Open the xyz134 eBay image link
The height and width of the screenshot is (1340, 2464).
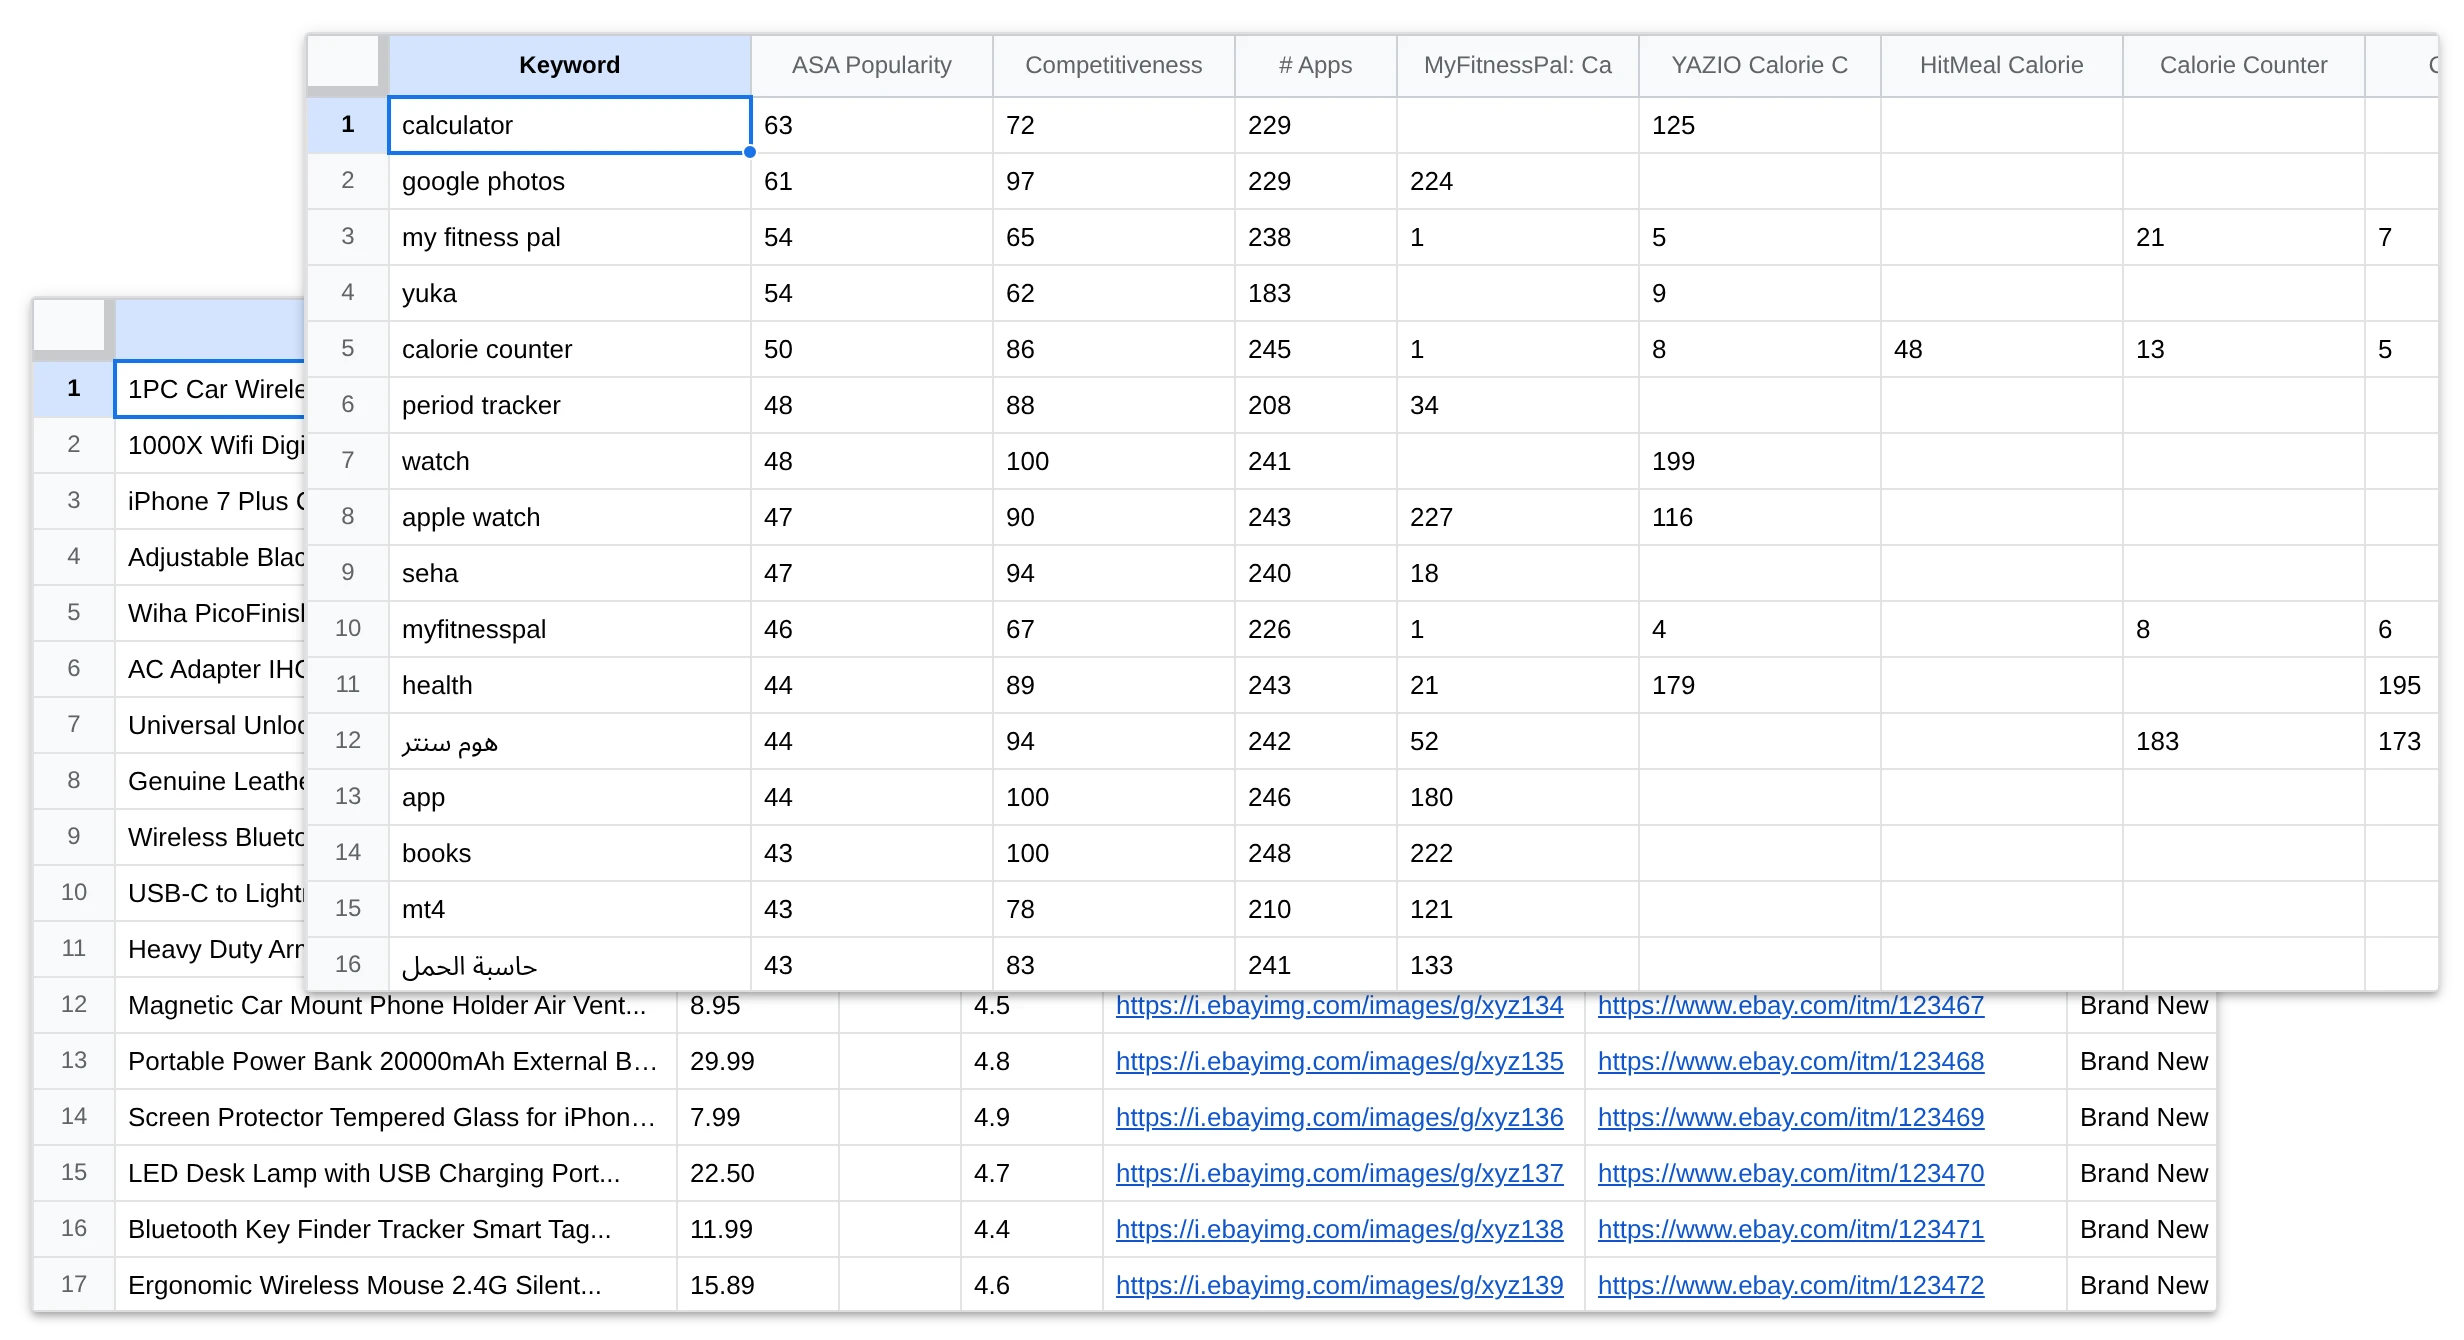[1339, 1005]
